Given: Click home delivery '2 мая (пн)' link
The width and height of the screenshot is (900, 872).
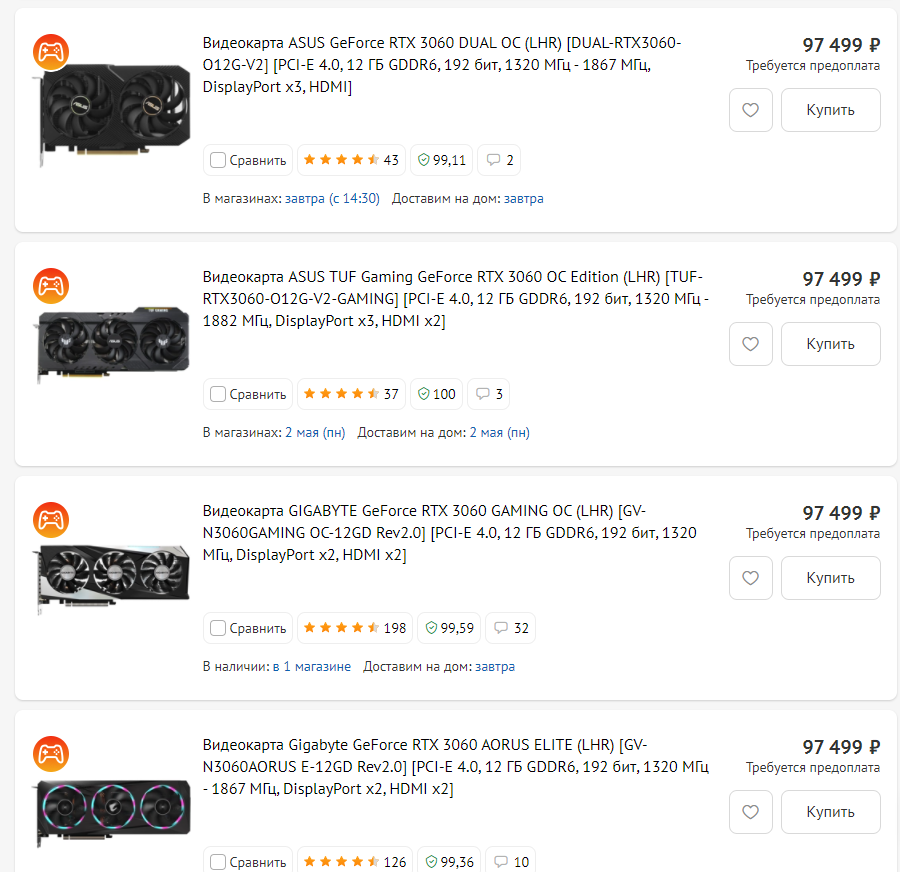Looking at the screenshot, I should (499, 432).
